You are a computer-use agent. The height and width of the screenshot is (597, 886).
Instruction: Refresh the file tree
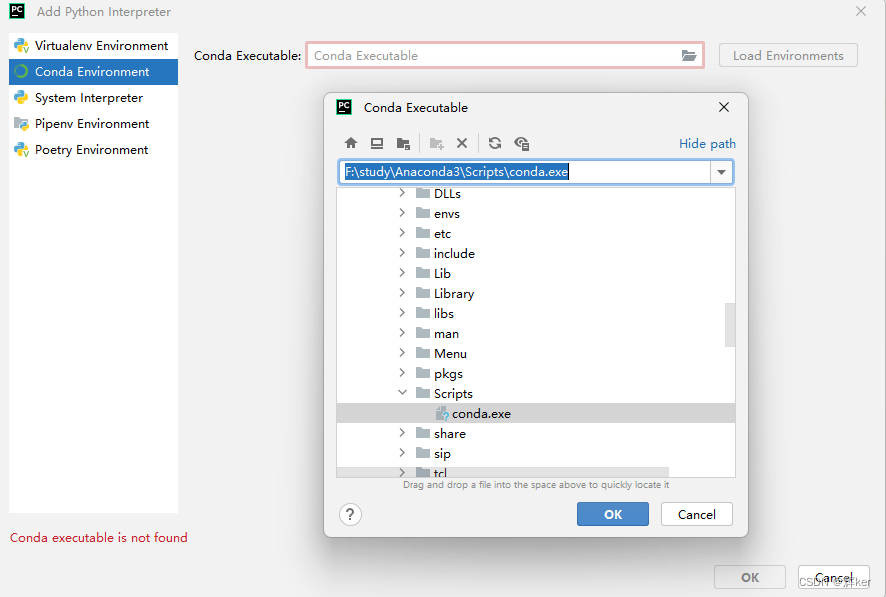(x=495, y=143)
